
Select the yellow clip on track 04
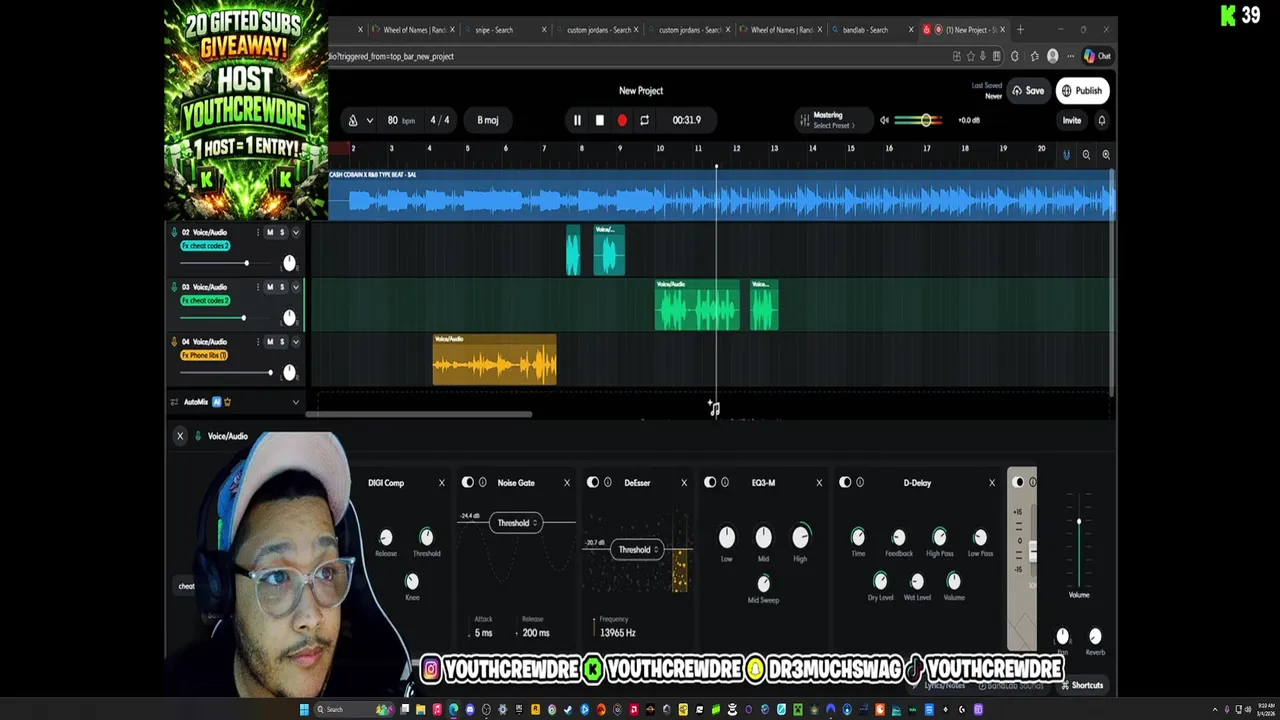(x=494, y=359)
